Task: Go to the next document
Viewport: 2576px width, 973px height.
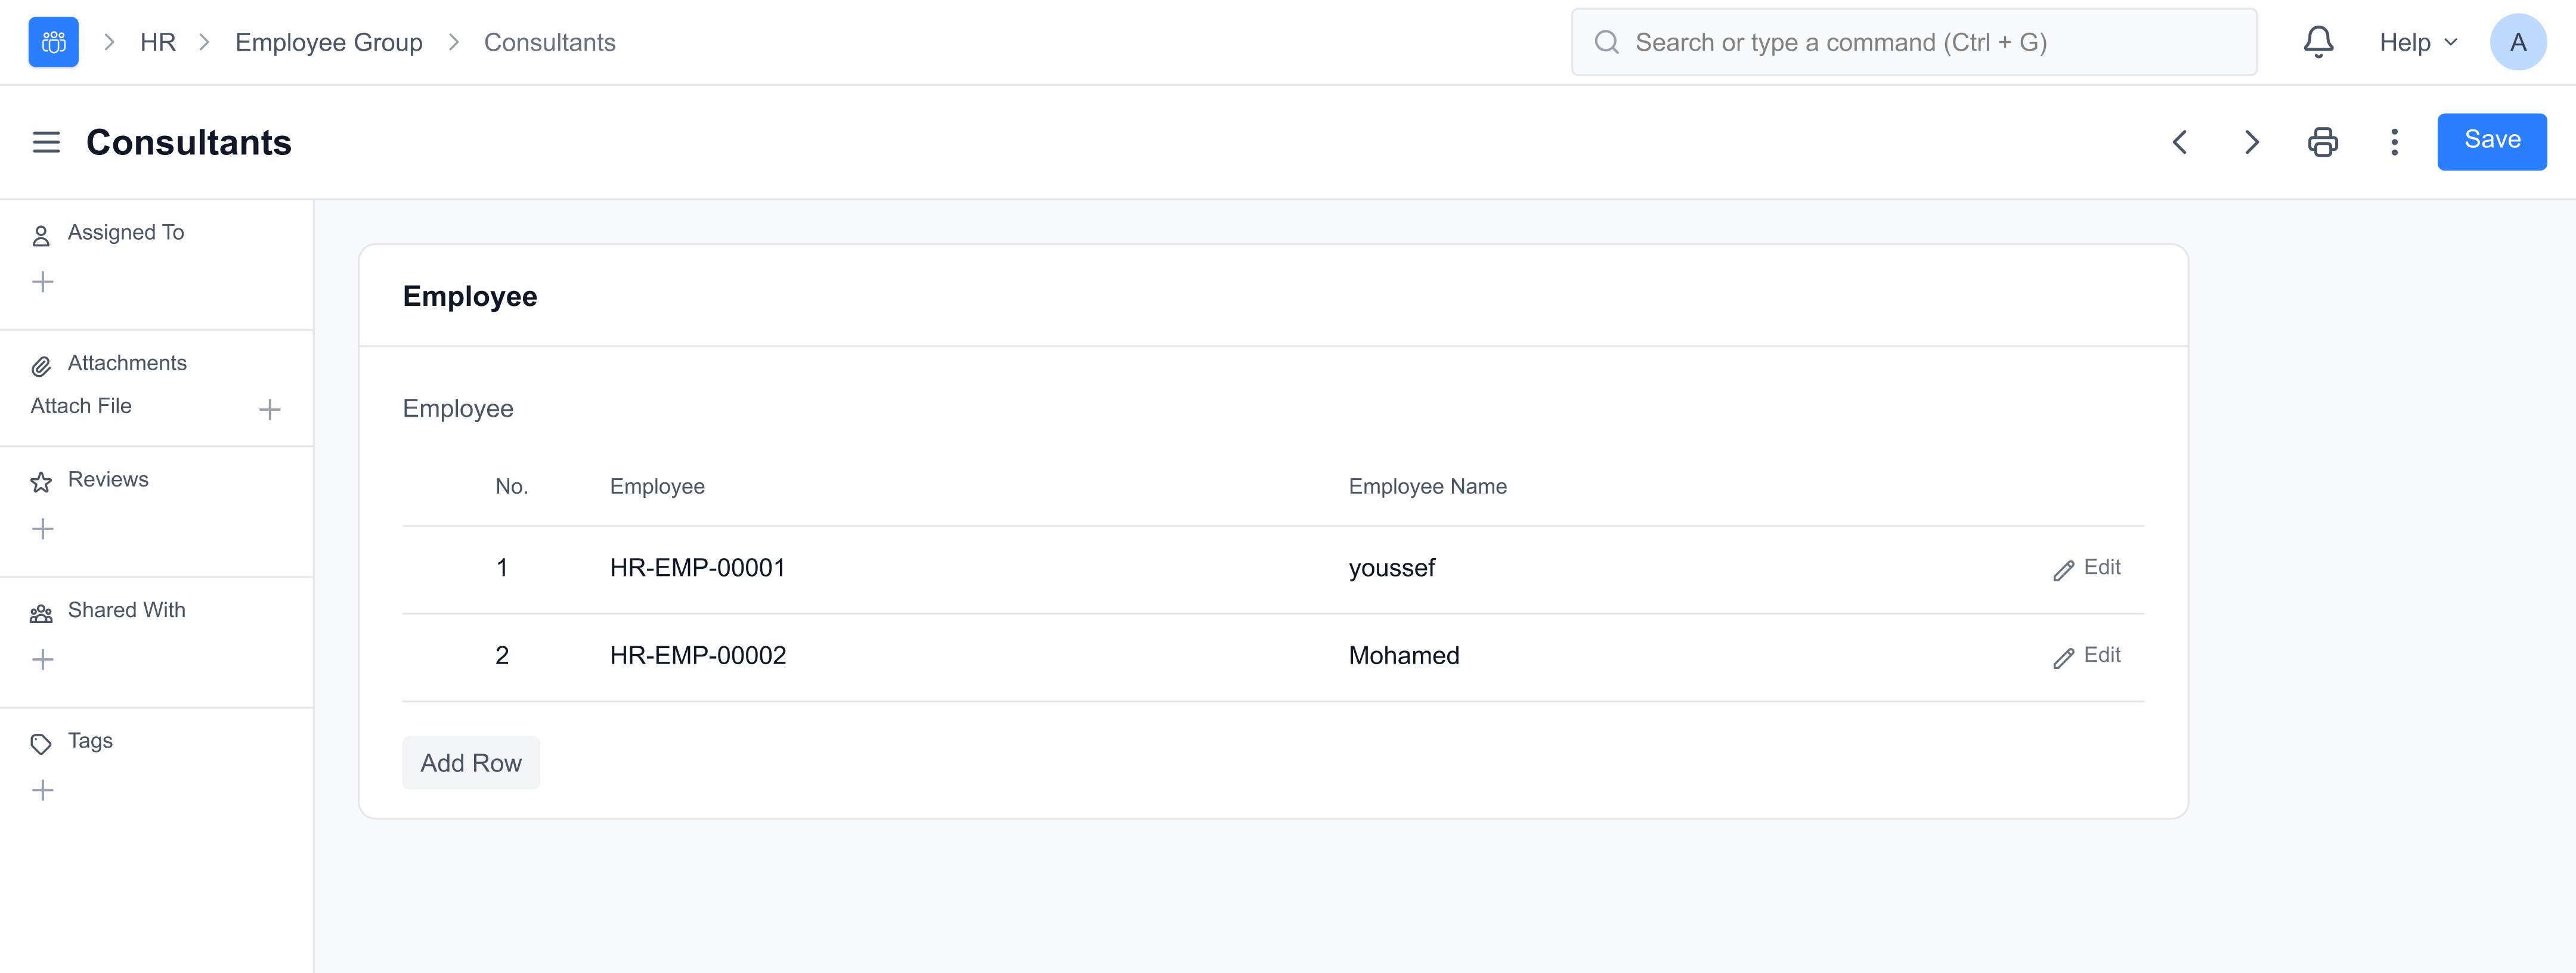Action: click(x=2251, y=142)
